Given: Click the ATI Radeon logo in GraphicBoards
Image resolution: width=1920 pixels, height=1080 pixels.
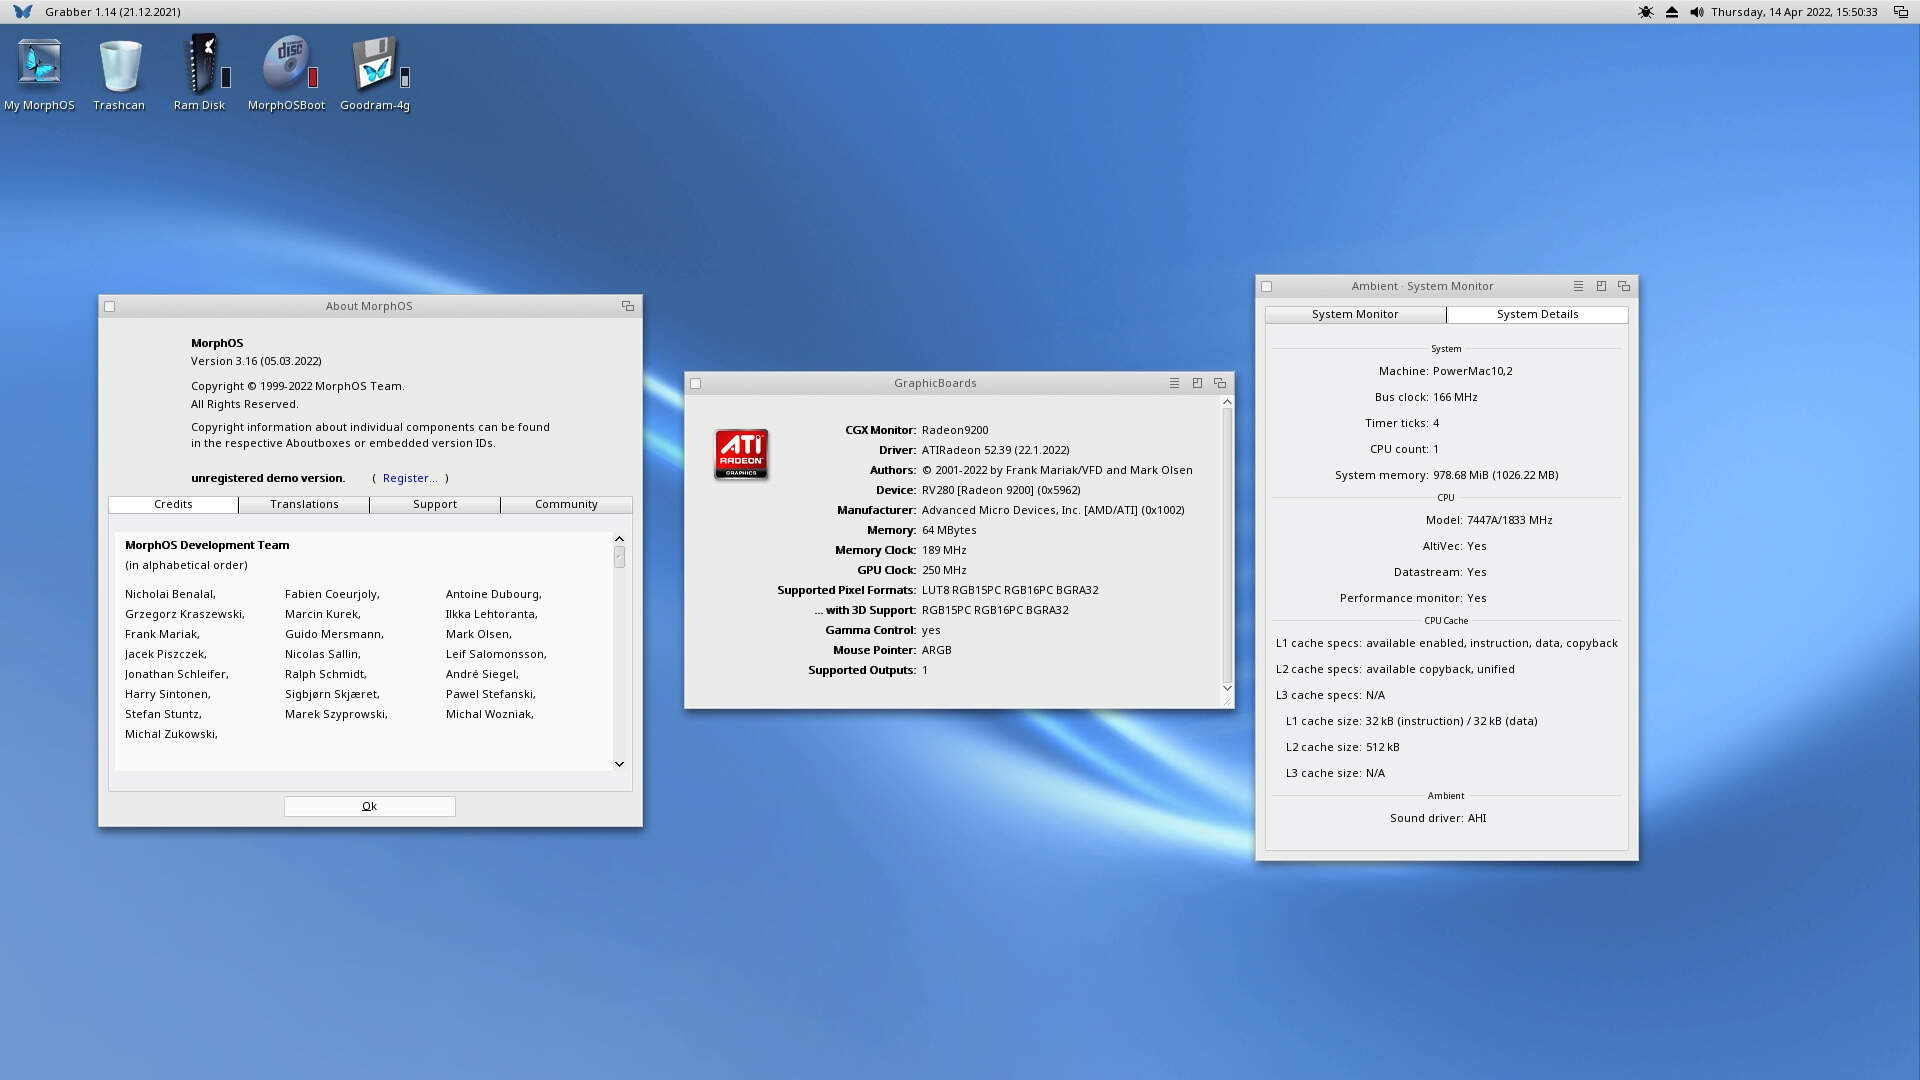Looking at the screenshot, I should tap(741, 454).
